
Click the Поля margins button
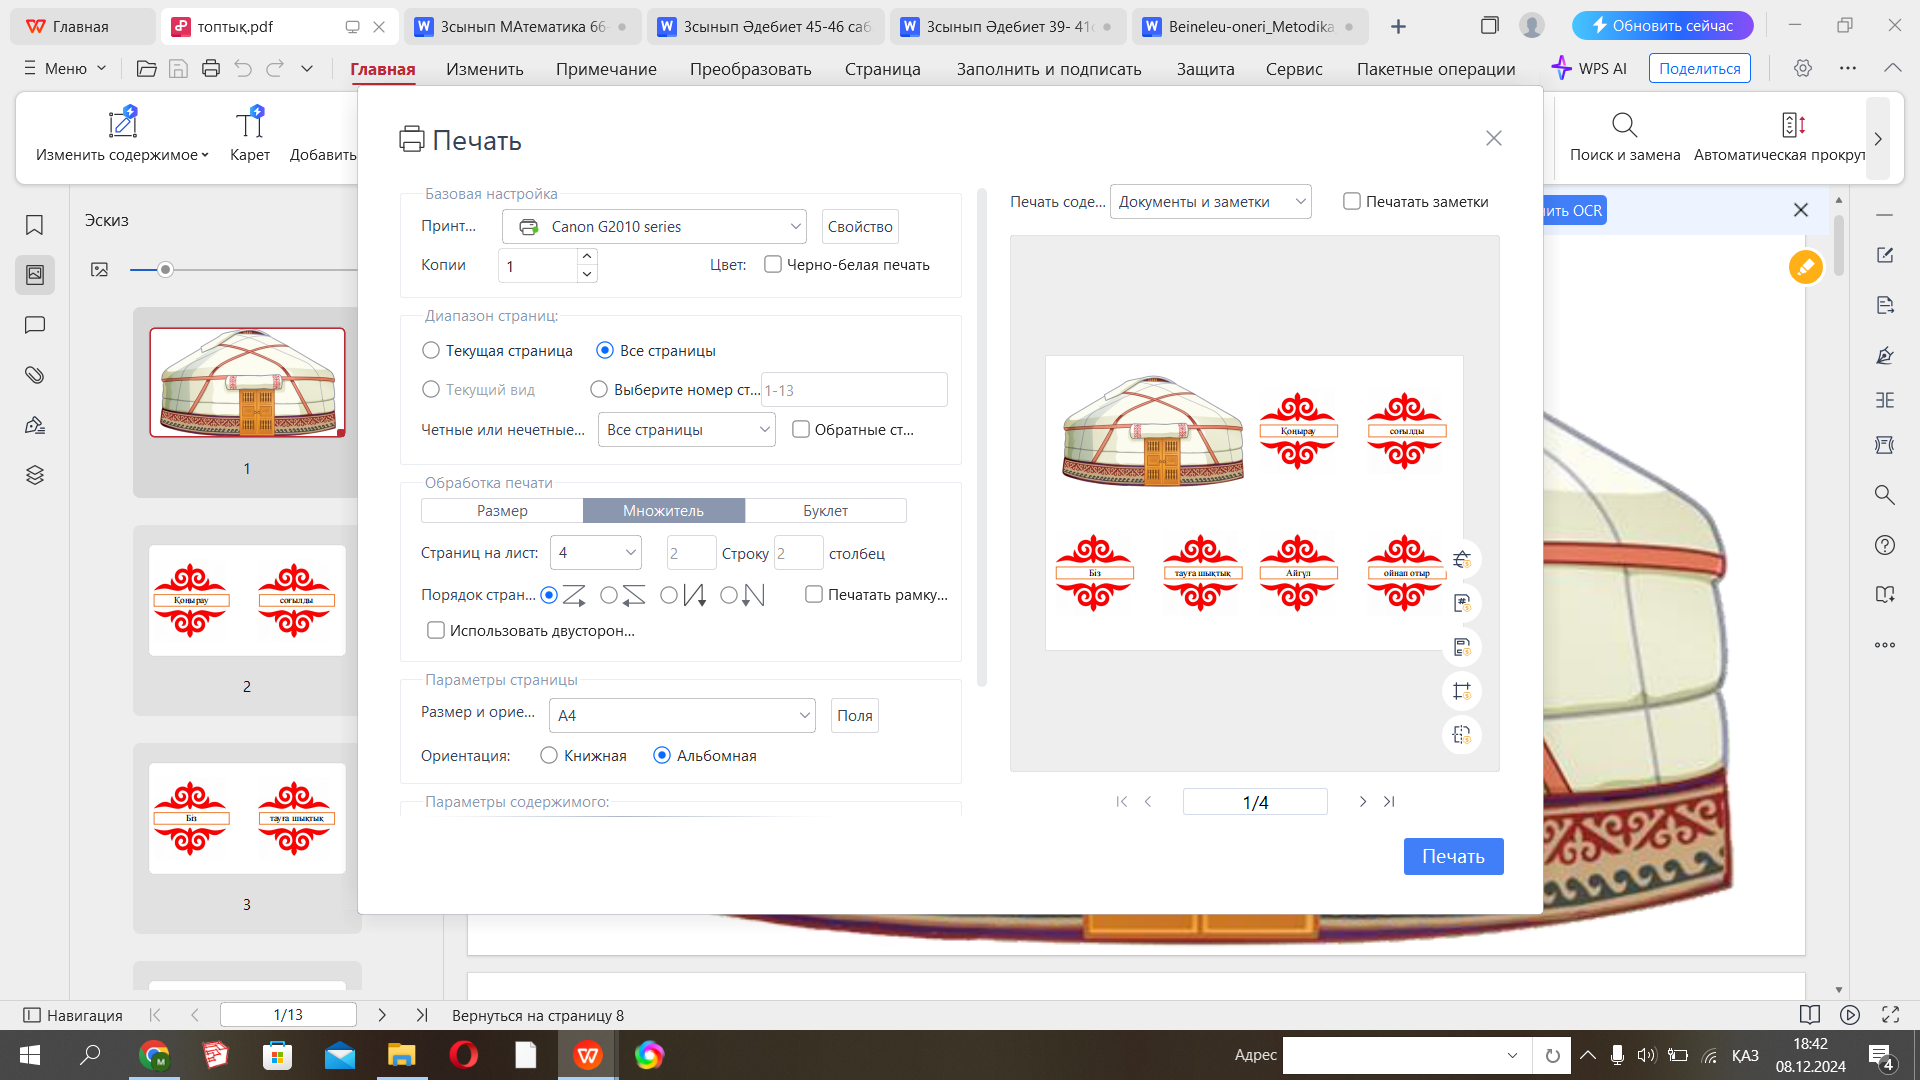click(854, 716)
